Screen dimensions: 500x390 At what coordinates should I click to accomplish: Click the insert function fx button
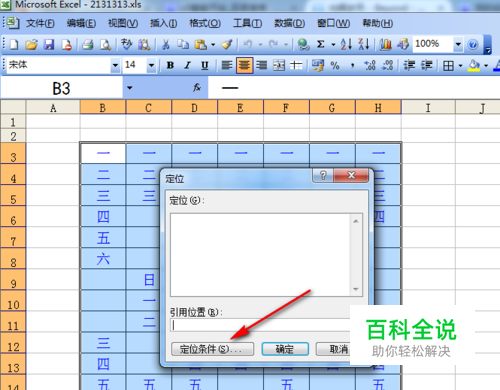[x=197, y=88]
